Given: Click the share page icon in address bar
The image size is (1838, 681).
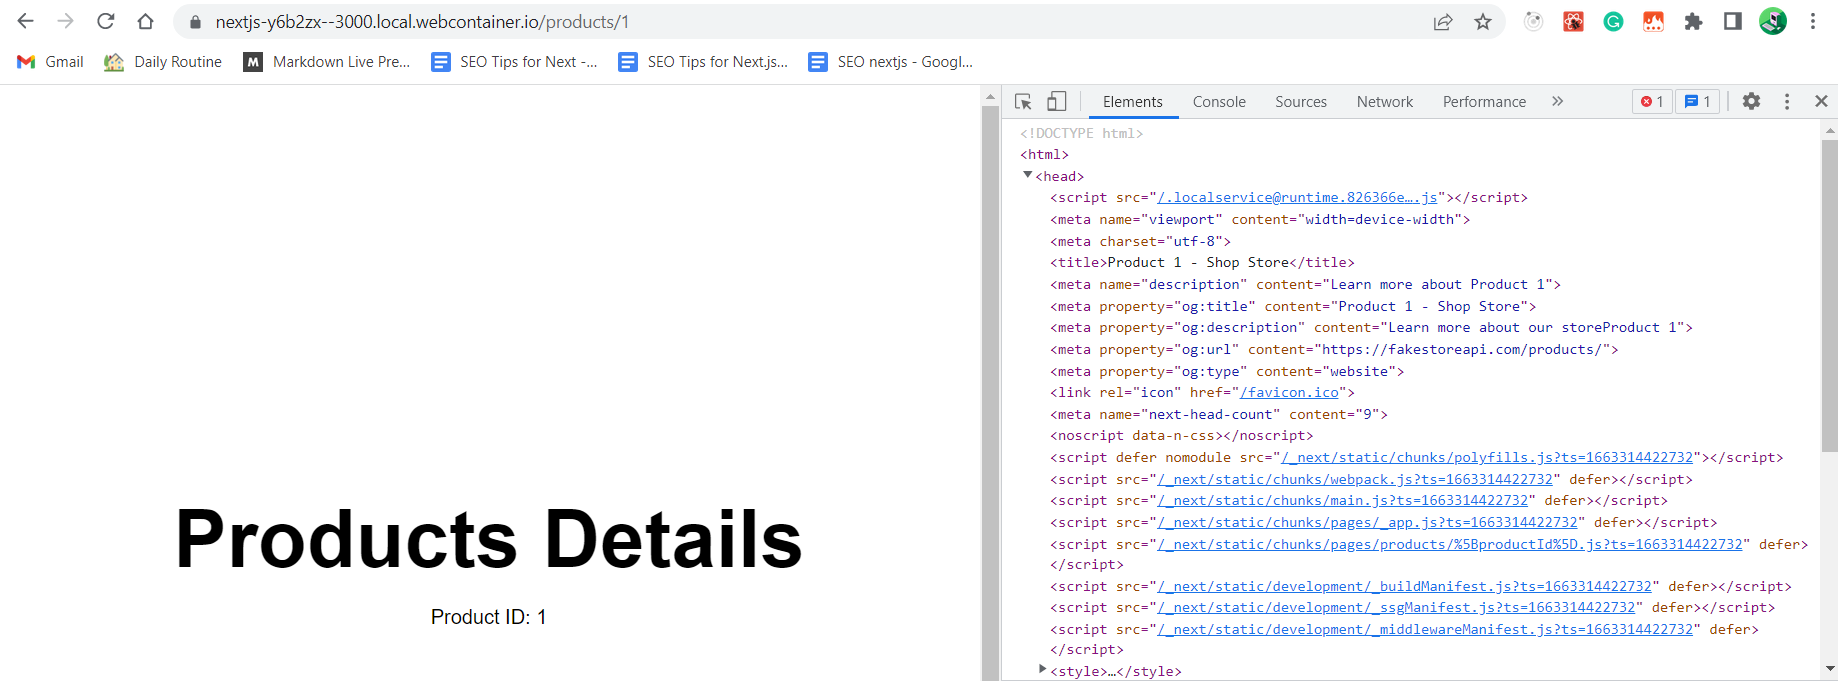Looking at the screenshot, I should [1443, 22].
